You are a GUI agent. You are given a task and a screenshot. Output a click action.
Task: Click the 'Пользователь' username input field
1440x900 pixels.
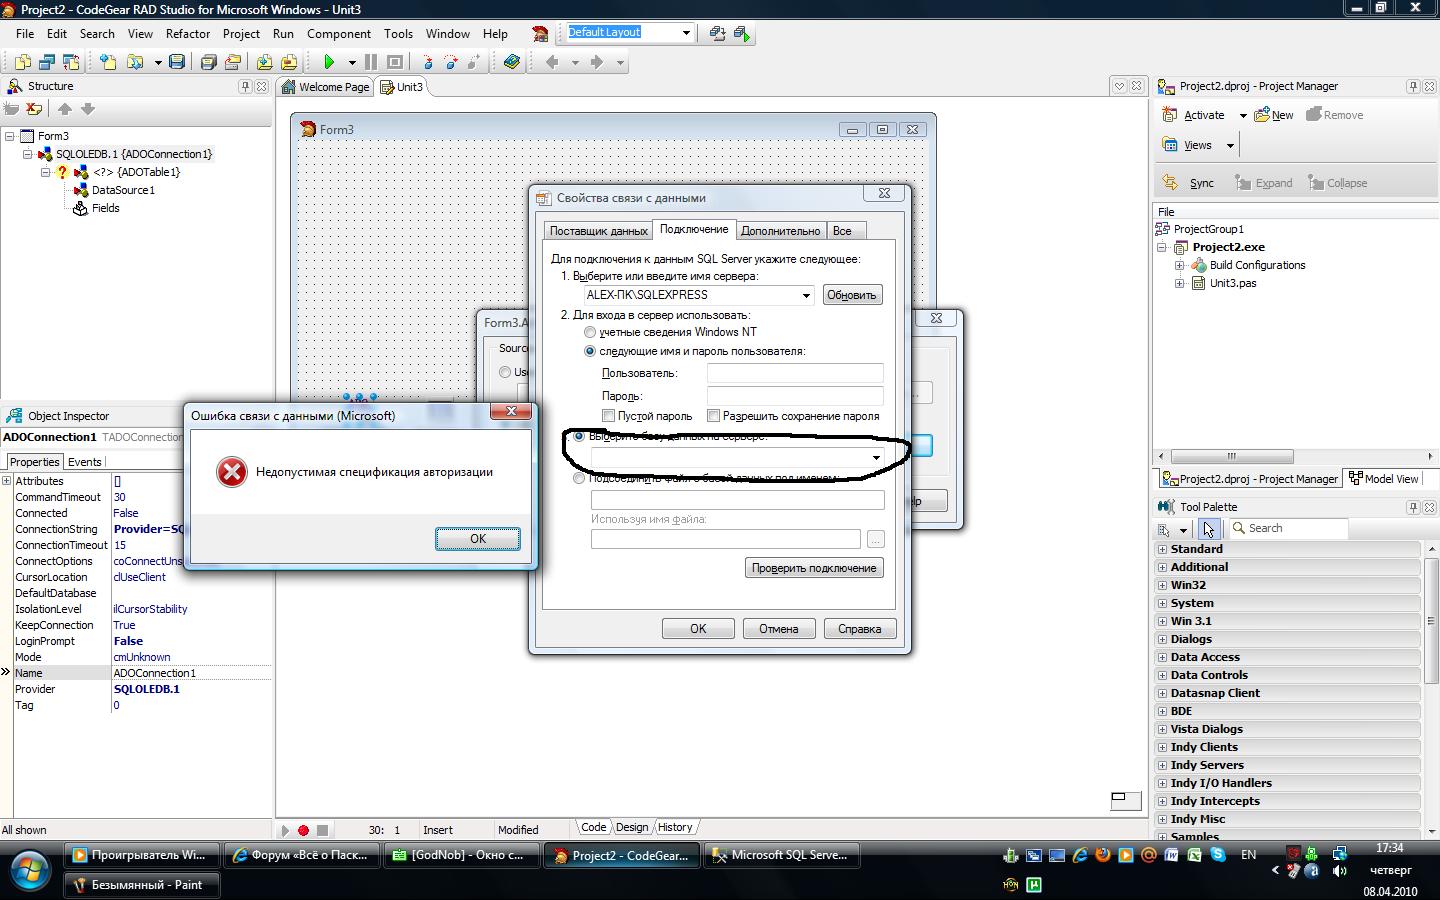(795, 373)
